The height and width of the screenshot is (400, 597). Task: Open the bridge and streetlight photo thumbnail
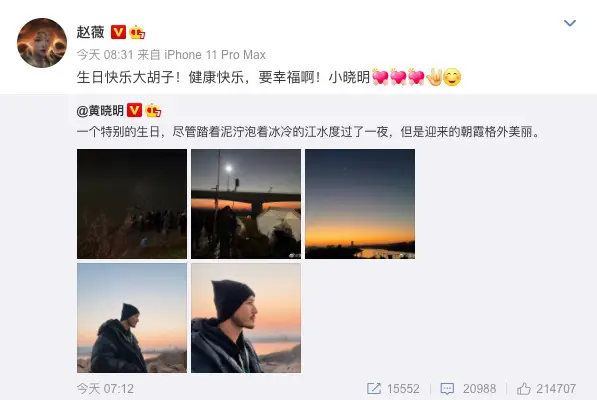pos(246,204)
